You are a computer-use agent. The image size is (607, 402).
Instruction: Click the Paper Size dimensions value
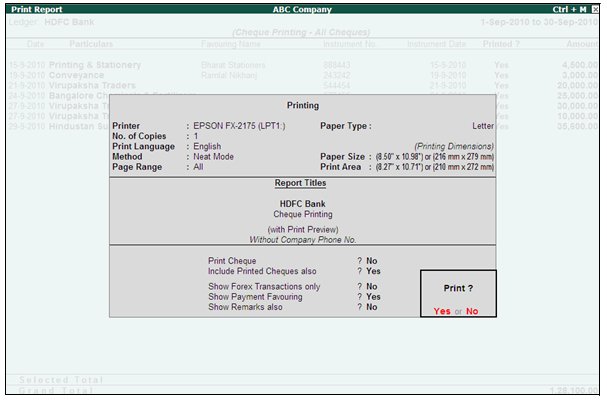coord(435,157)
